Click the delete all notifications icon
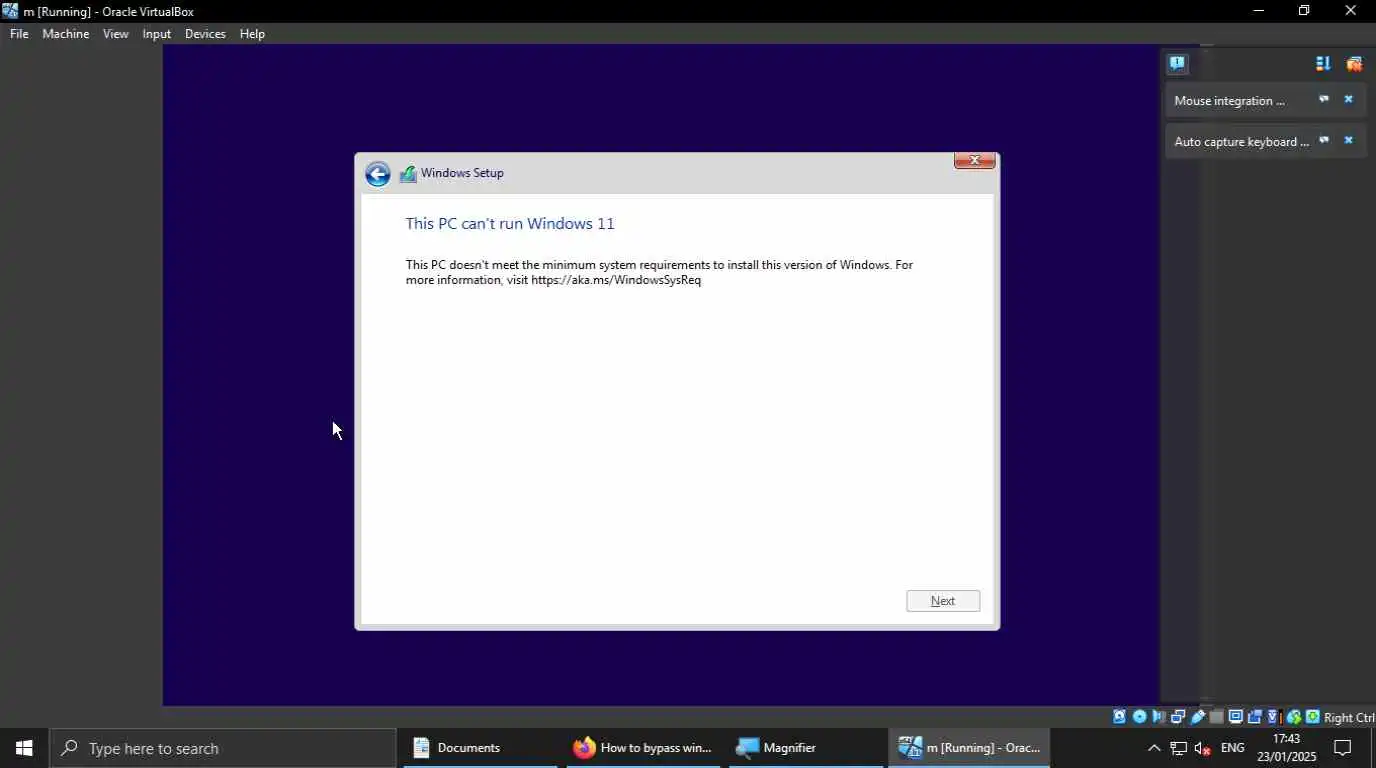This screenshot has width=1376, height=768. click(1354, 64)
